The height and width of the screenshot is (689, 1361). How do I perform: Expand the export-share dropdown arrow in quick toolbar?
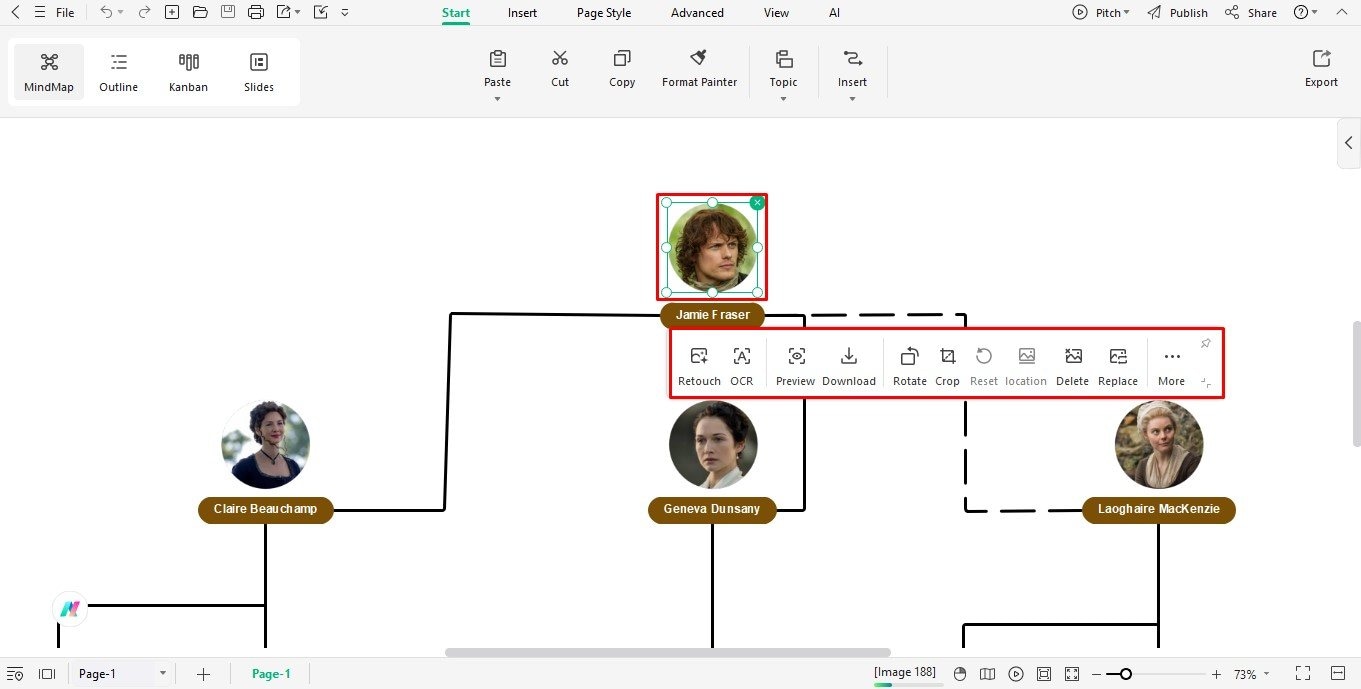[x=298, y=13]
